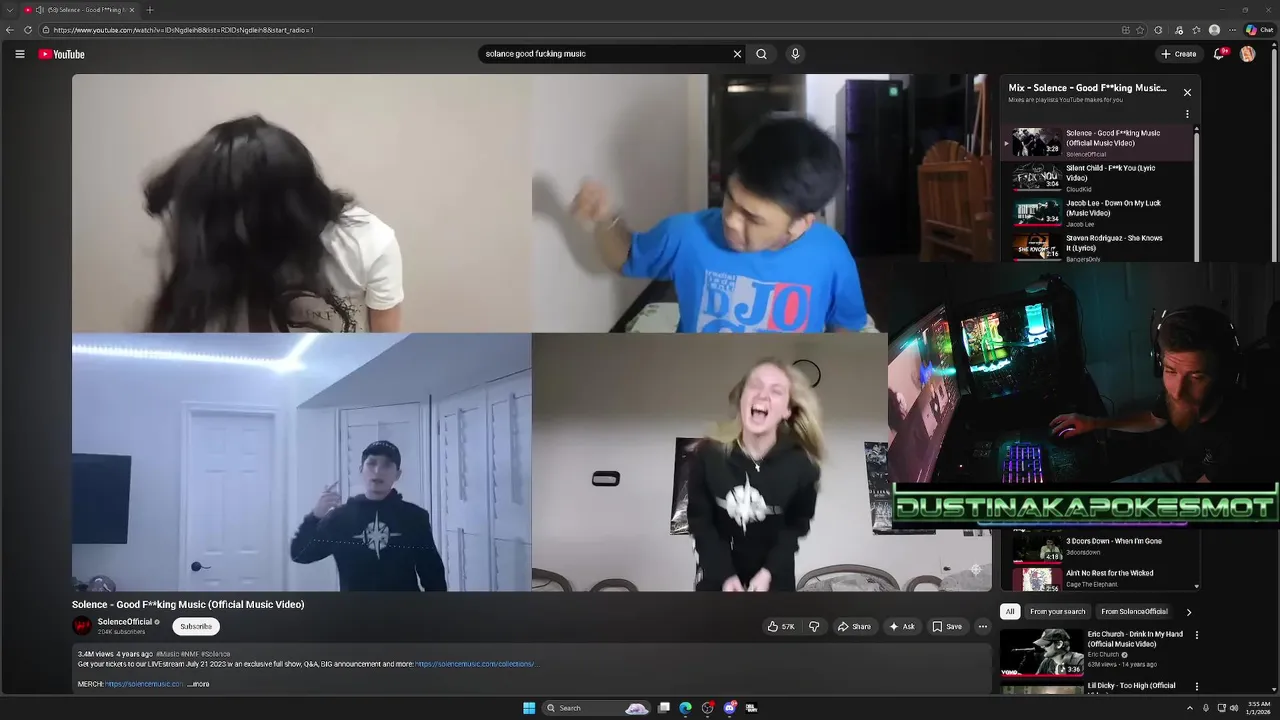
Task: Open the SolenceOfficial channel avatar
Action: (82, 626)
